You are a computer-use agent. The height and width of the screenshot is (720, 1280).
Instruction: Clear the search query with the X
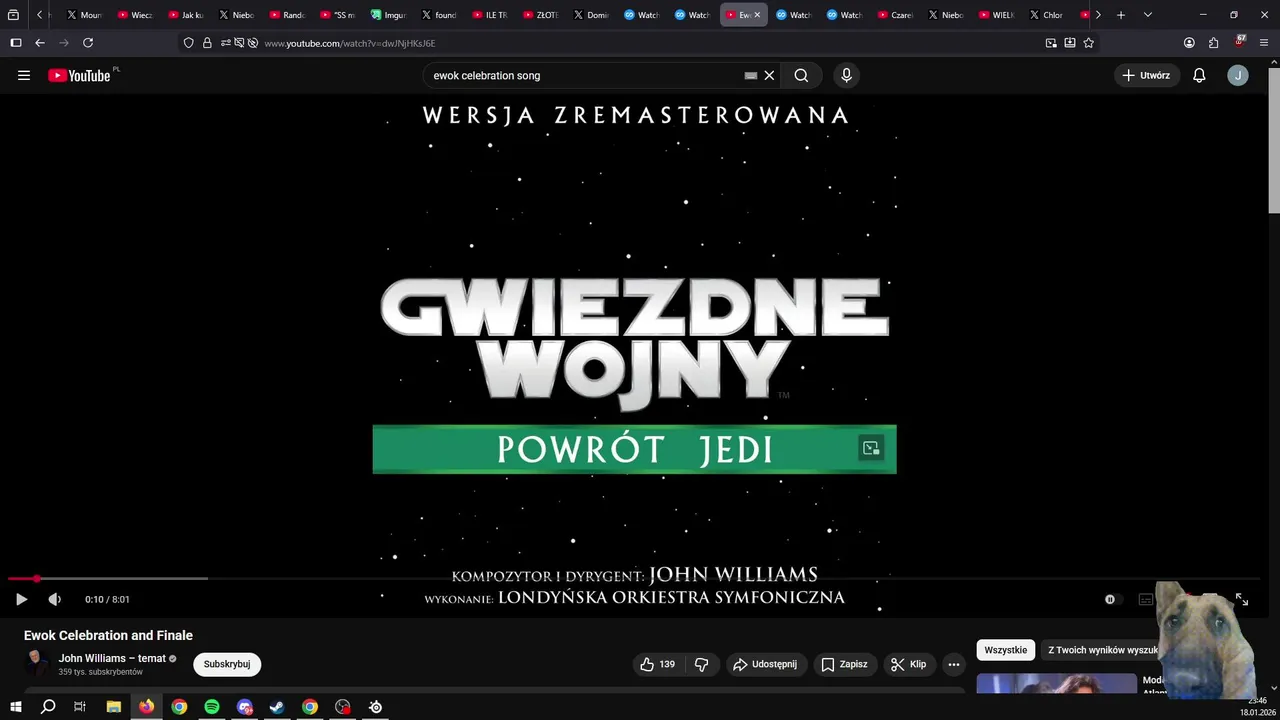[769, 75]
